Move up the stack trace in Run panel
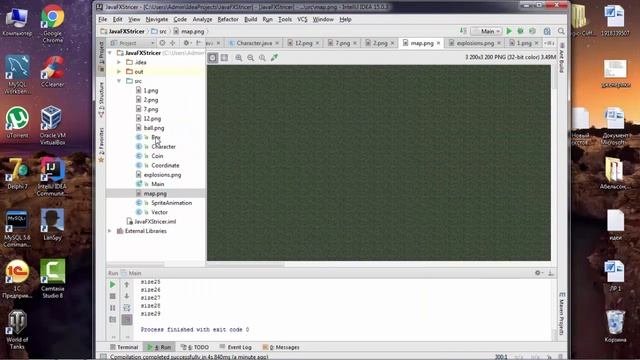 [127, 284]
